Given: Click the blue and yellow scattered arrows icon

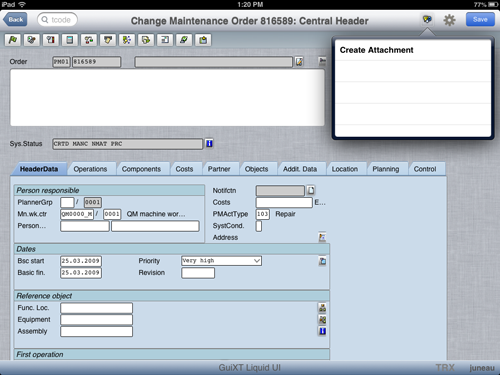Looking at the screenshot, I should [x=127, y=40].
